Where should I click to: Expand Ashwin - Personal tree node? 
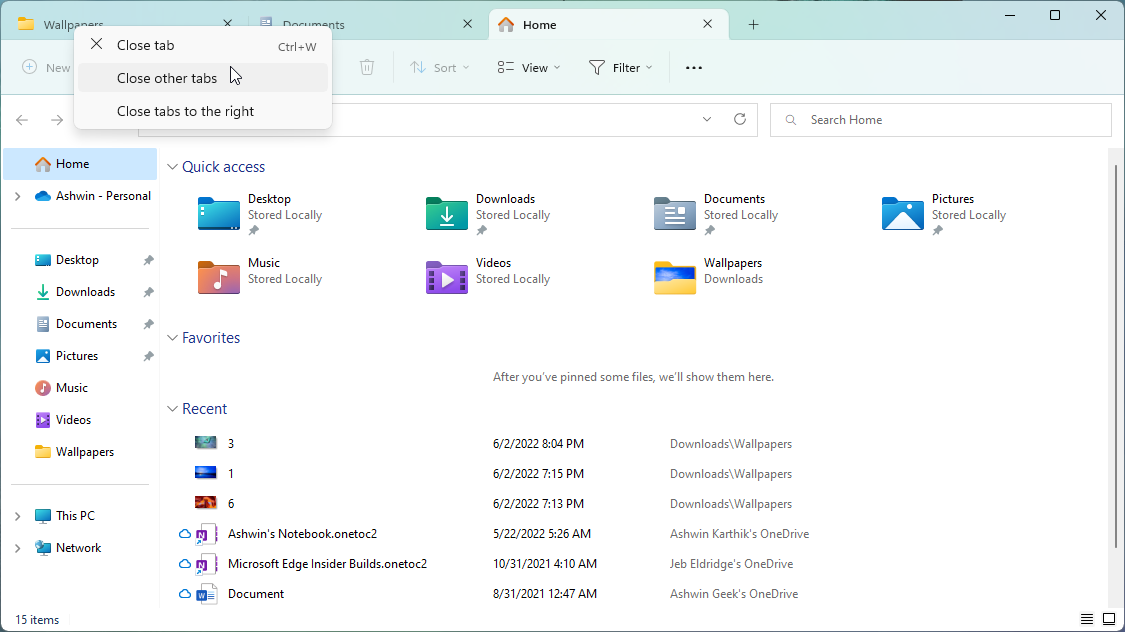point(17,196)
